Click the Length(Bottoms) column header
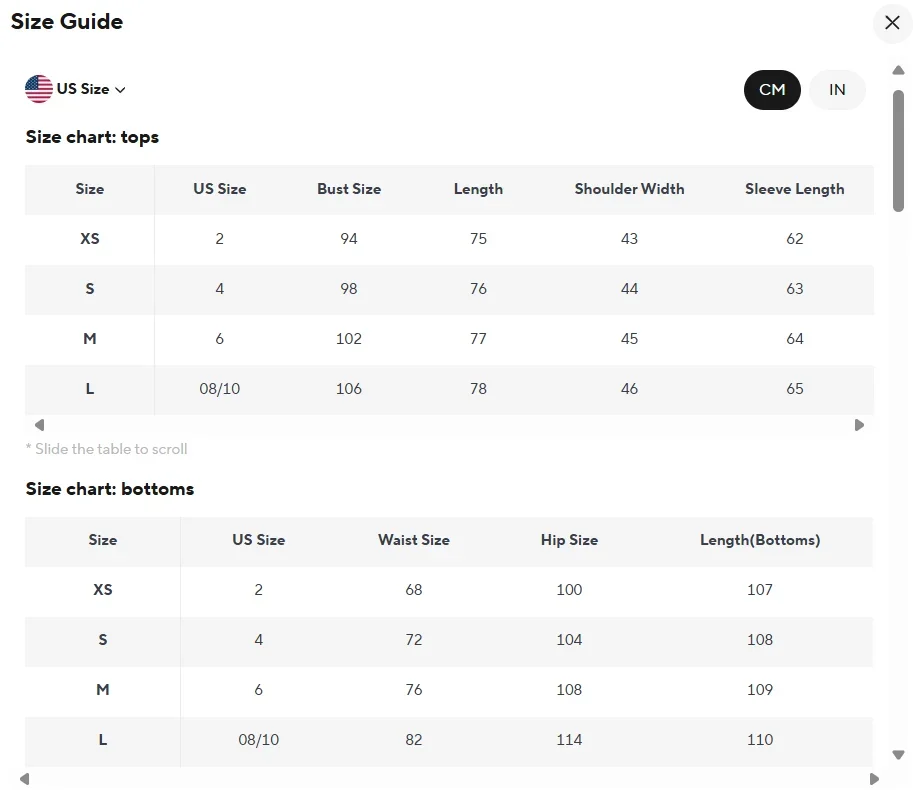 (759, 540)
